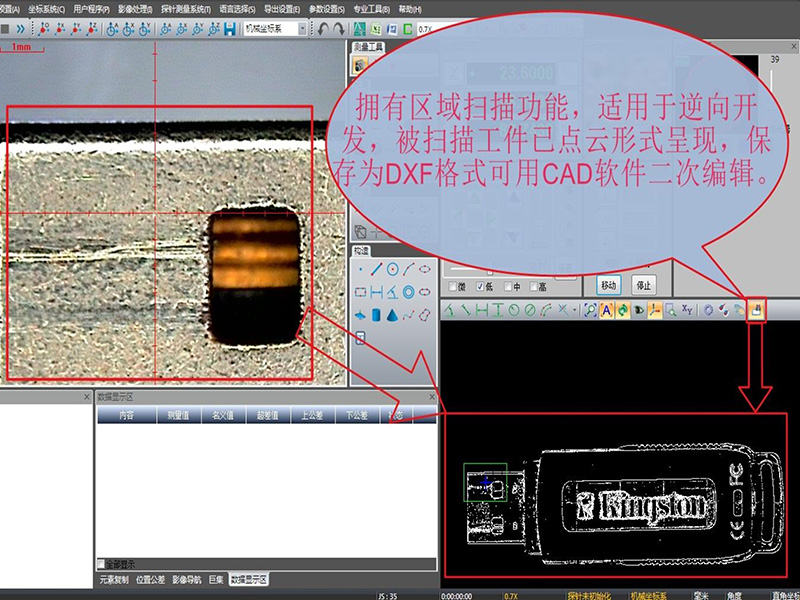Click the eye visibility icon in drawing toolbar
Image resolution: width=800 pixels, height=600 pixels.
click(638, 310)
